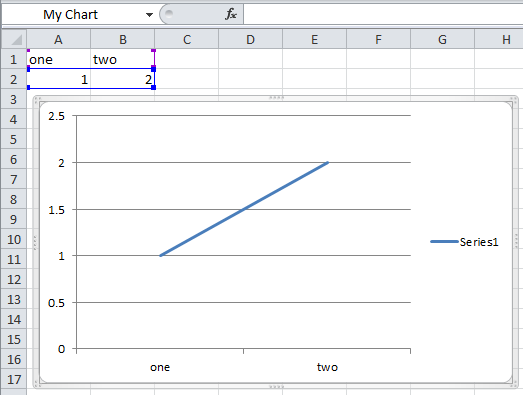Screen dimensions: 523x395
Task: Select column D header
Action: pos(250,39)
